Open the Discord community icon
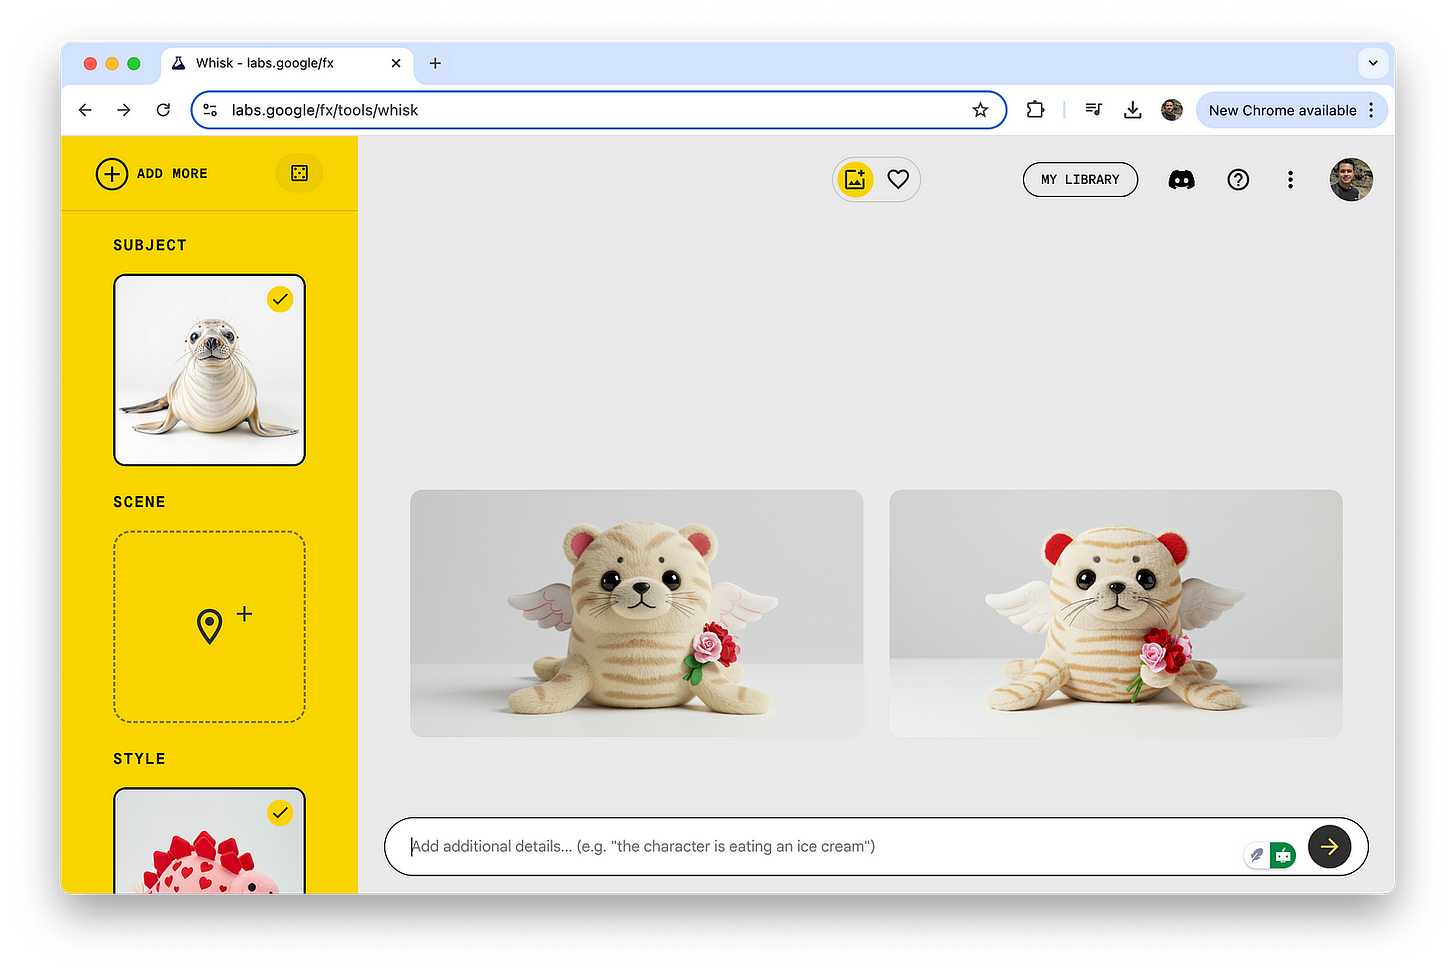The height and width of the screenshot is (974, 1456). click(x=1182, y=179)
